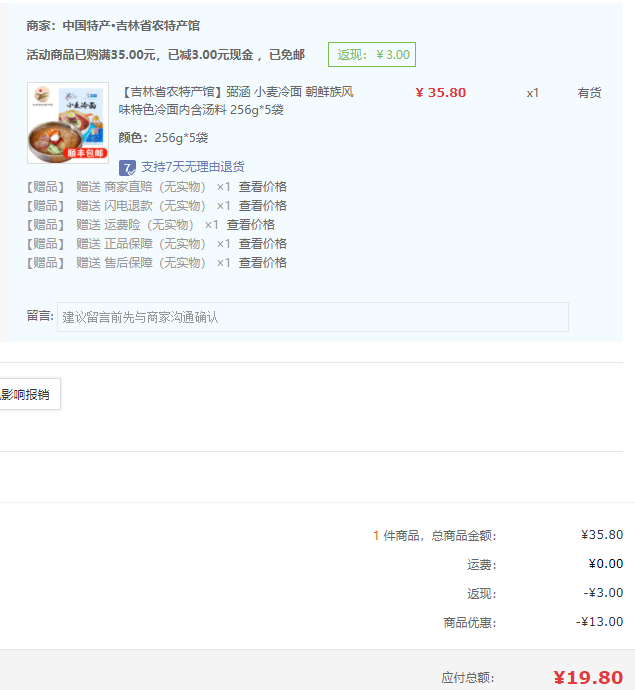Screen dimensions: 635x690
Task: Select the 应付总额 label
Action: click(468, 678)
